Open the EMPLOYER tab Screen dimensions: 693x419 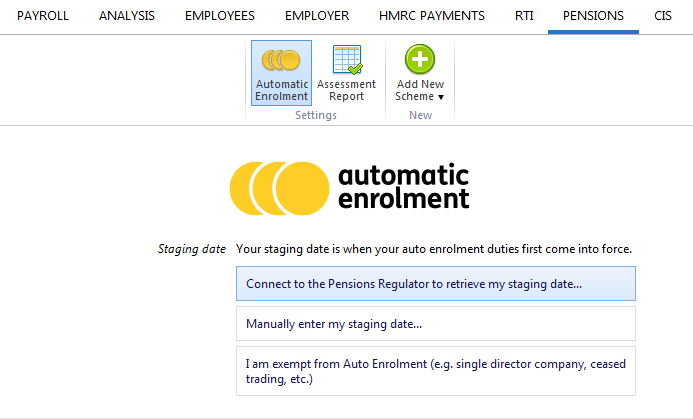317,16
